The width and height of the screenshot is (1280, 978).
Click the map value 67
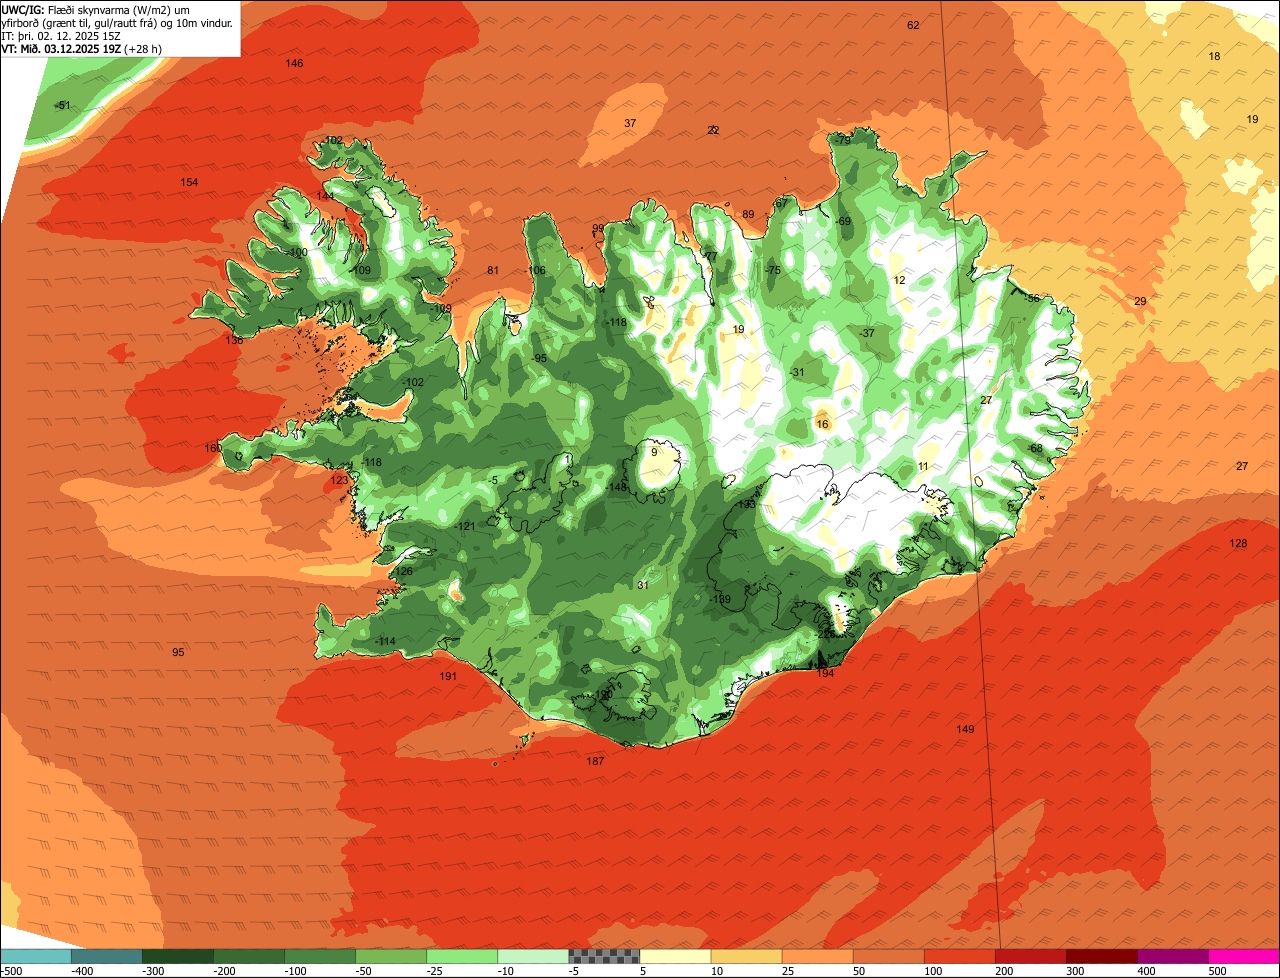click(781, 203)
